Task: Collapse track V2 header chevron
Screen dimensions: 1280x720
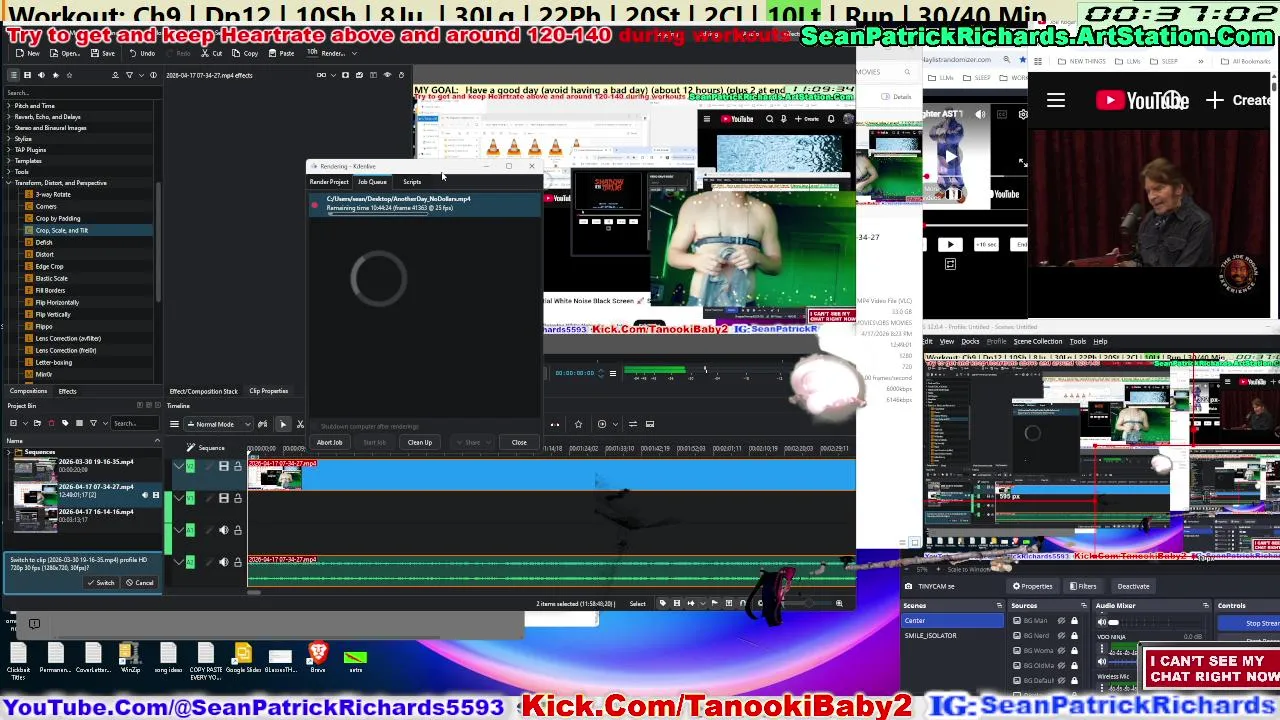Action: 178,466
